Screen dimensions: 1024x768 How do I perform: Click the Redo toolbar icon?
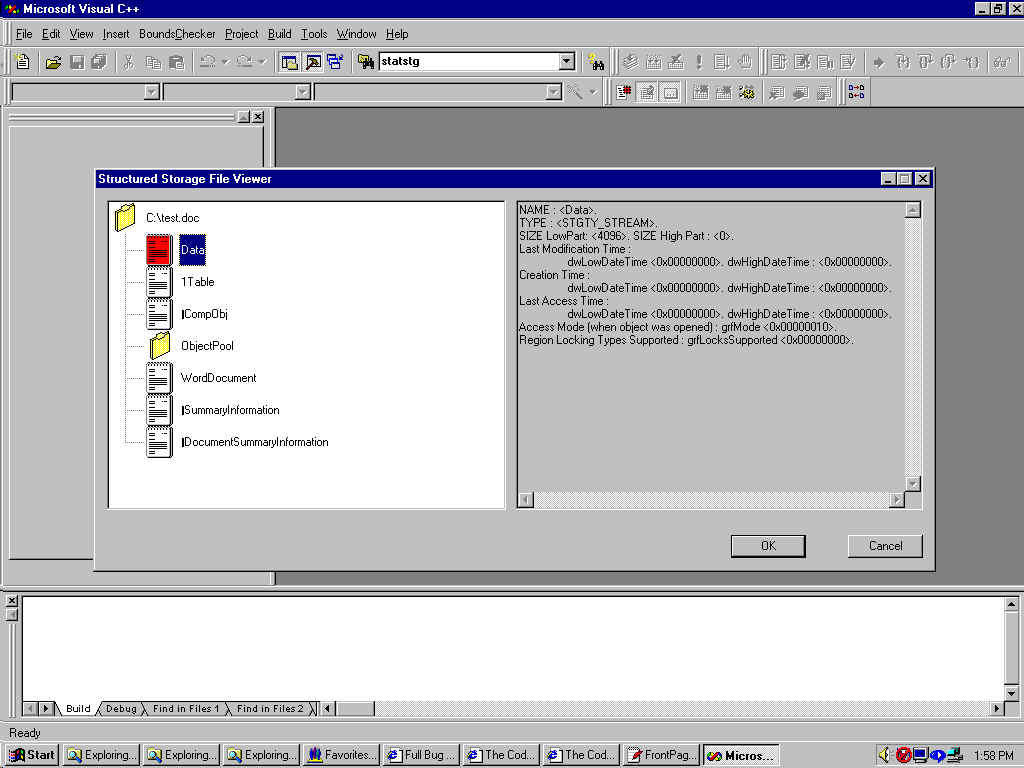coord(245,62)
